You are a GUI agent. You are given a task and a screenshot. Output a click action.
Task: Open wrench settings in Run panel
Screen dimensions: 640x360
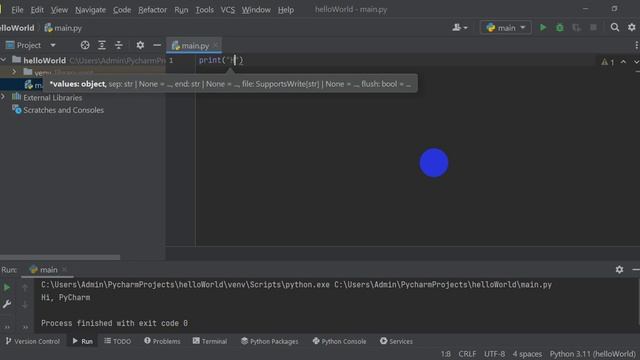point(7,304)
